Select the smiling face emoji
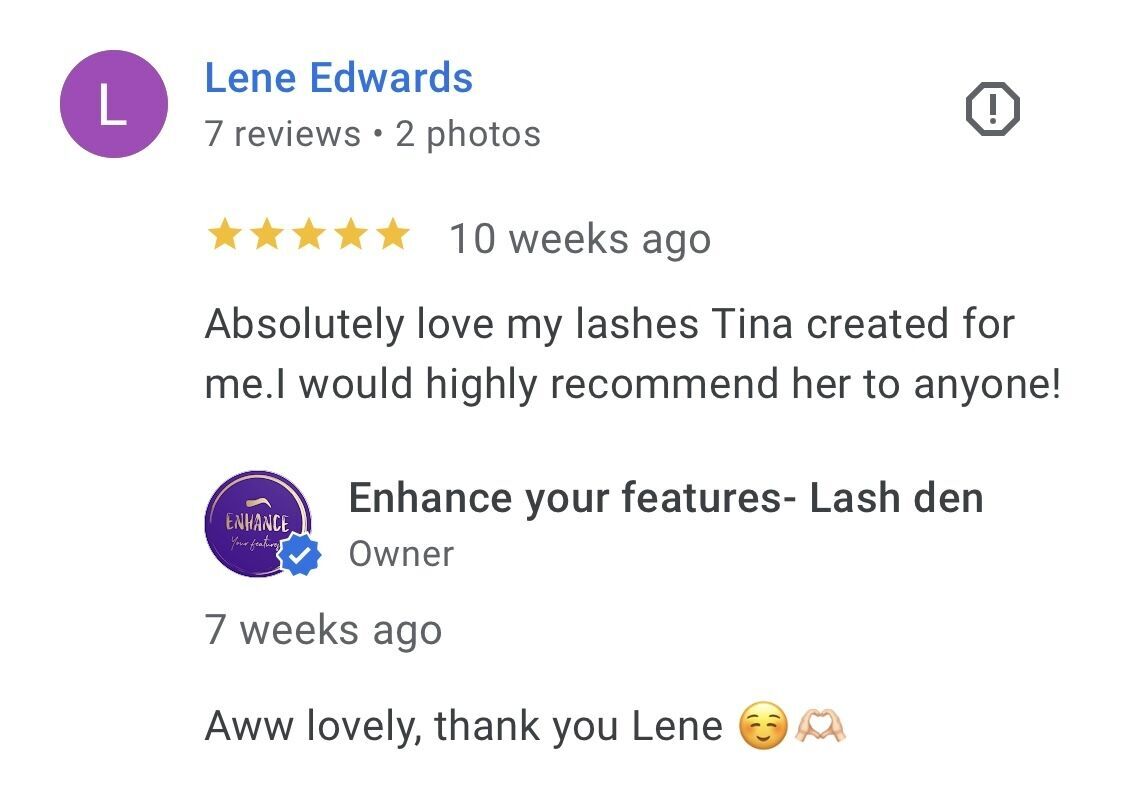 coord(762,726)
